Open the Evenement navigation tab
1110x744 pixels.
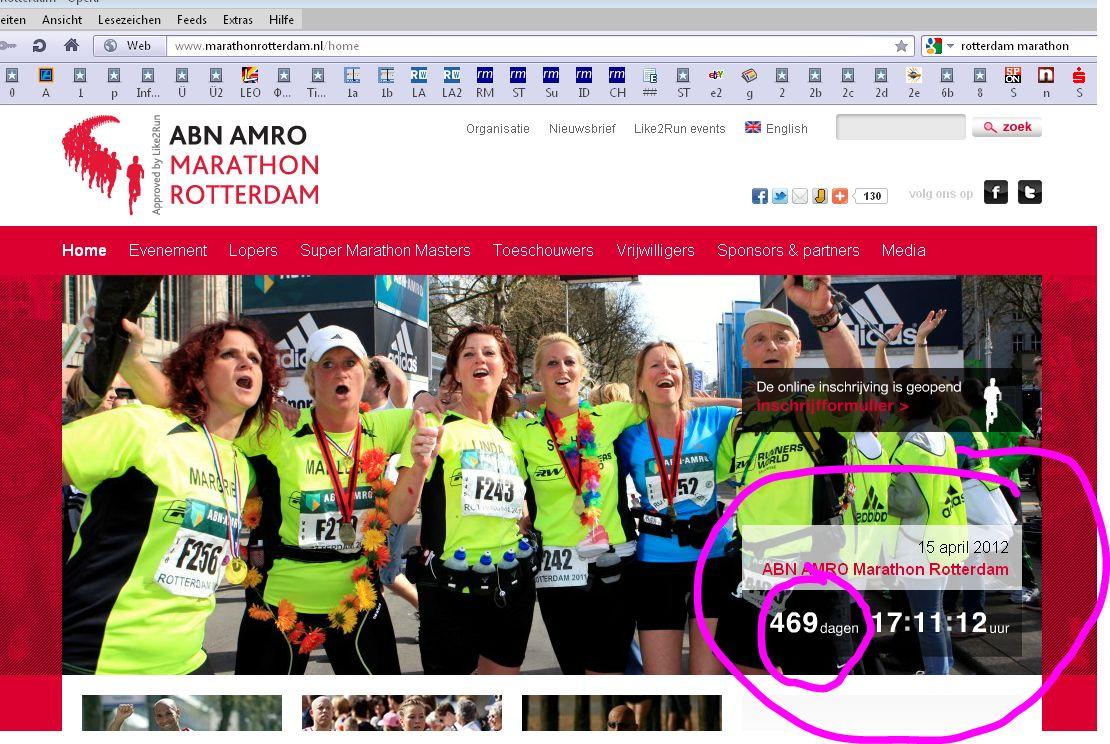click(x=168, y=251)
